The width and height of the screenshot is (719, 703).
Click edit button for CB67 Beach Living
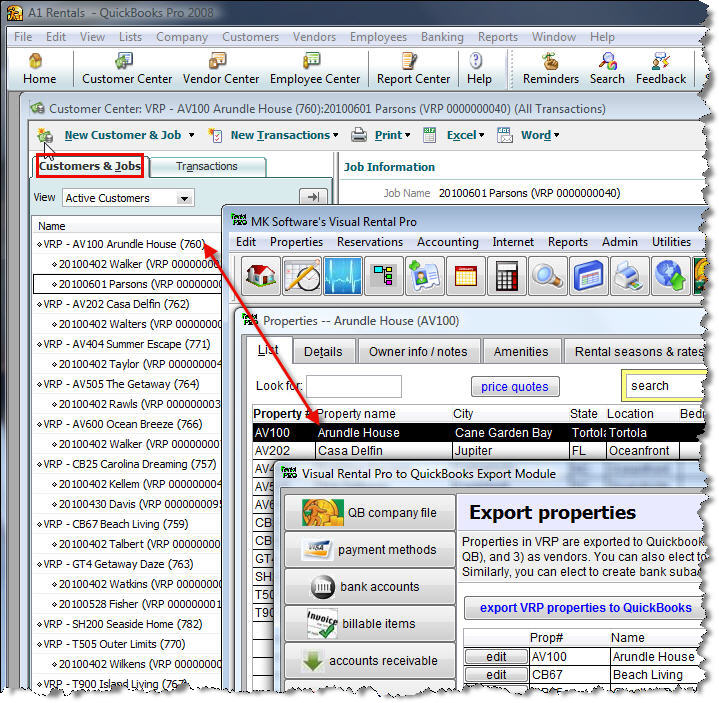coord(496,675)
